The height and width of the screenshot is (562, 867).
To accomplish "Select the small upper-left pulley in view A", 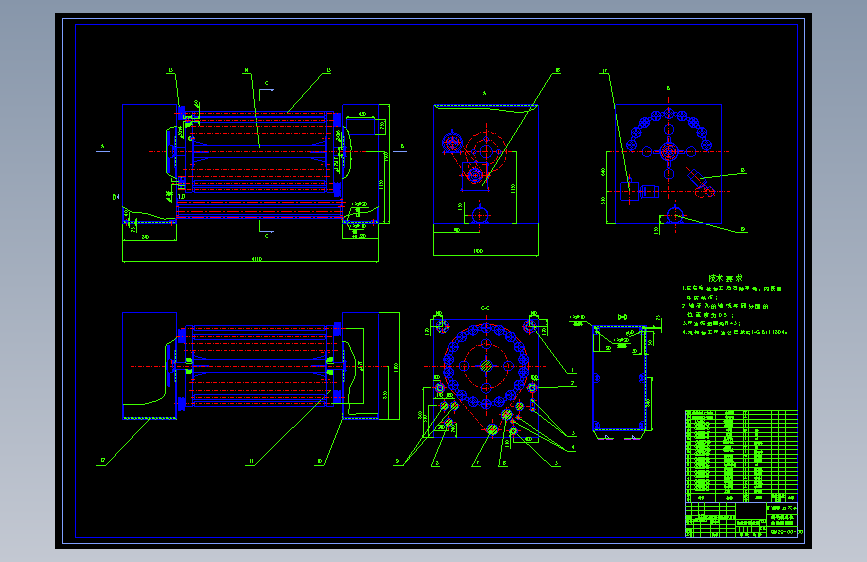I will (x=452, y=143).
